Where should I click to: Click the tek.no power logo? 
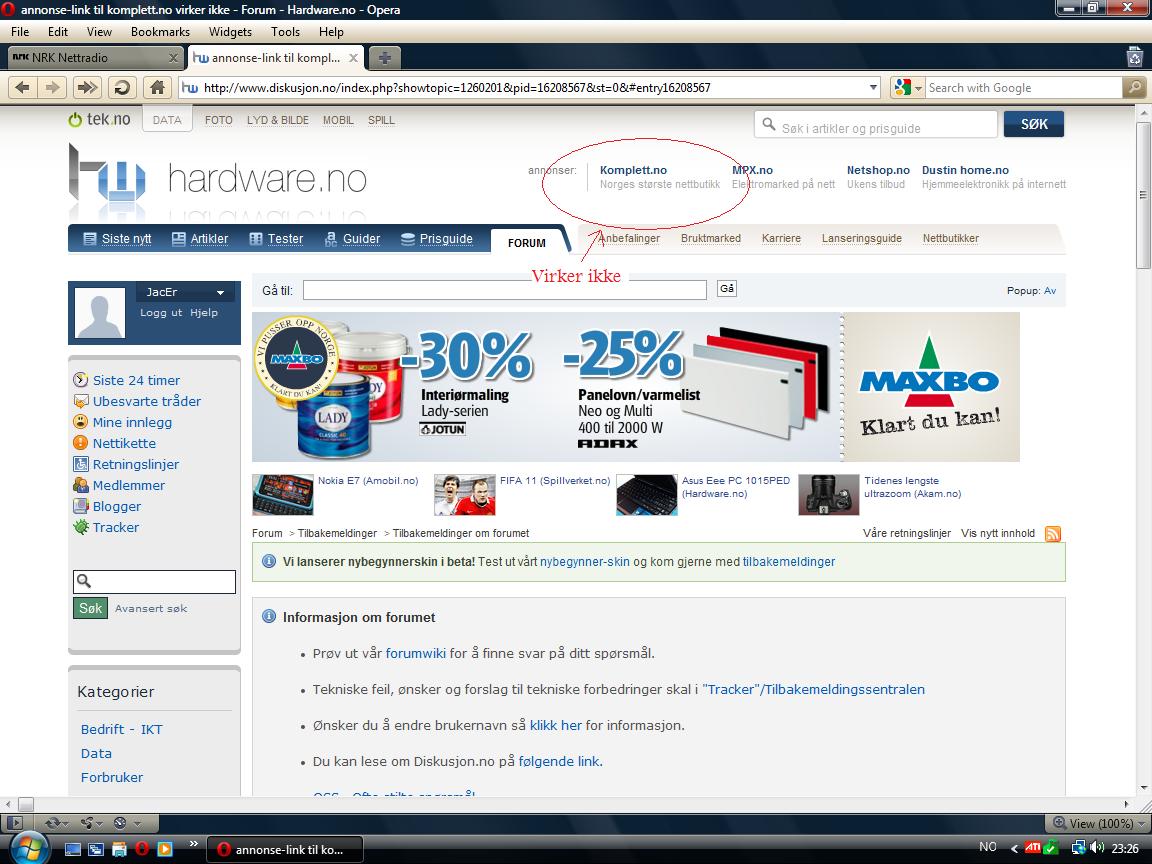98,119
